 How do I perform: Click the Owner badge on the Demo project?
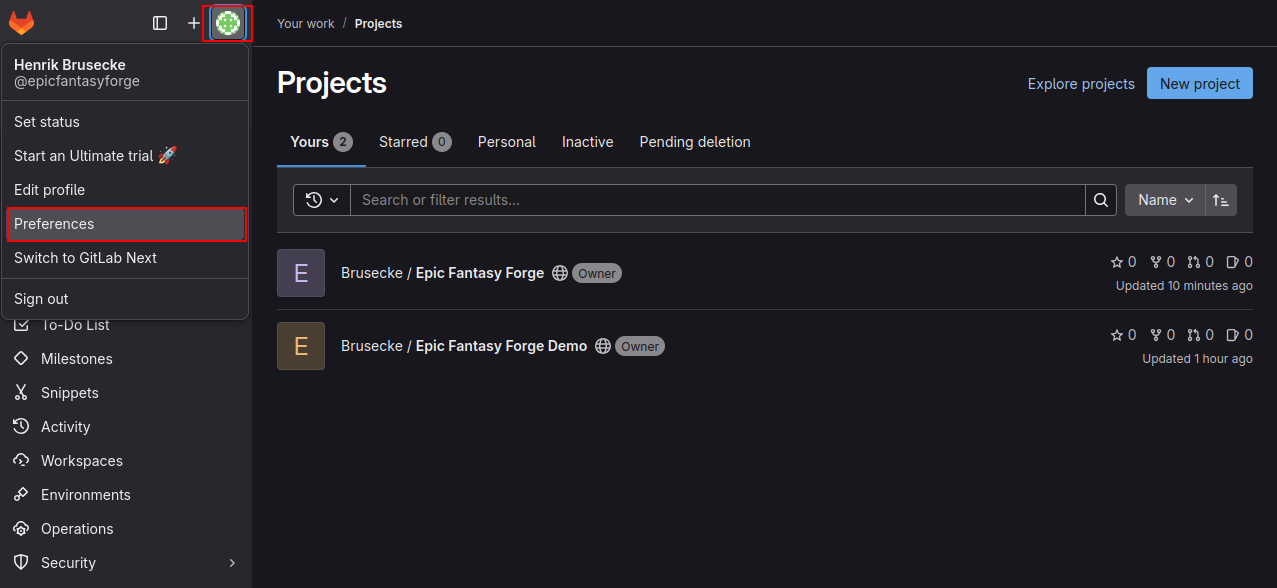point(640,346)
